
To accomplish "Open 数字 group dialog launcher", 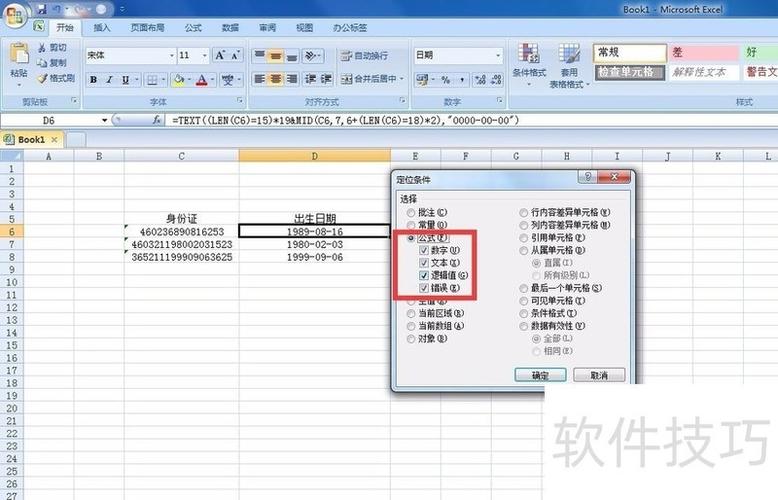I will point(500,101).
